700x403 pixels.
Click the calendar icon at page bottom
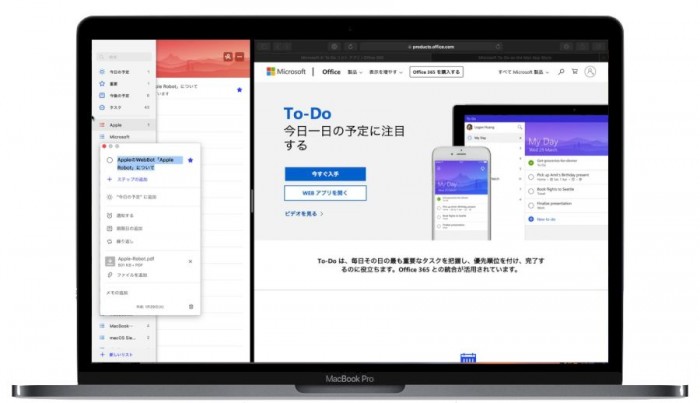[x=468, y=358]
